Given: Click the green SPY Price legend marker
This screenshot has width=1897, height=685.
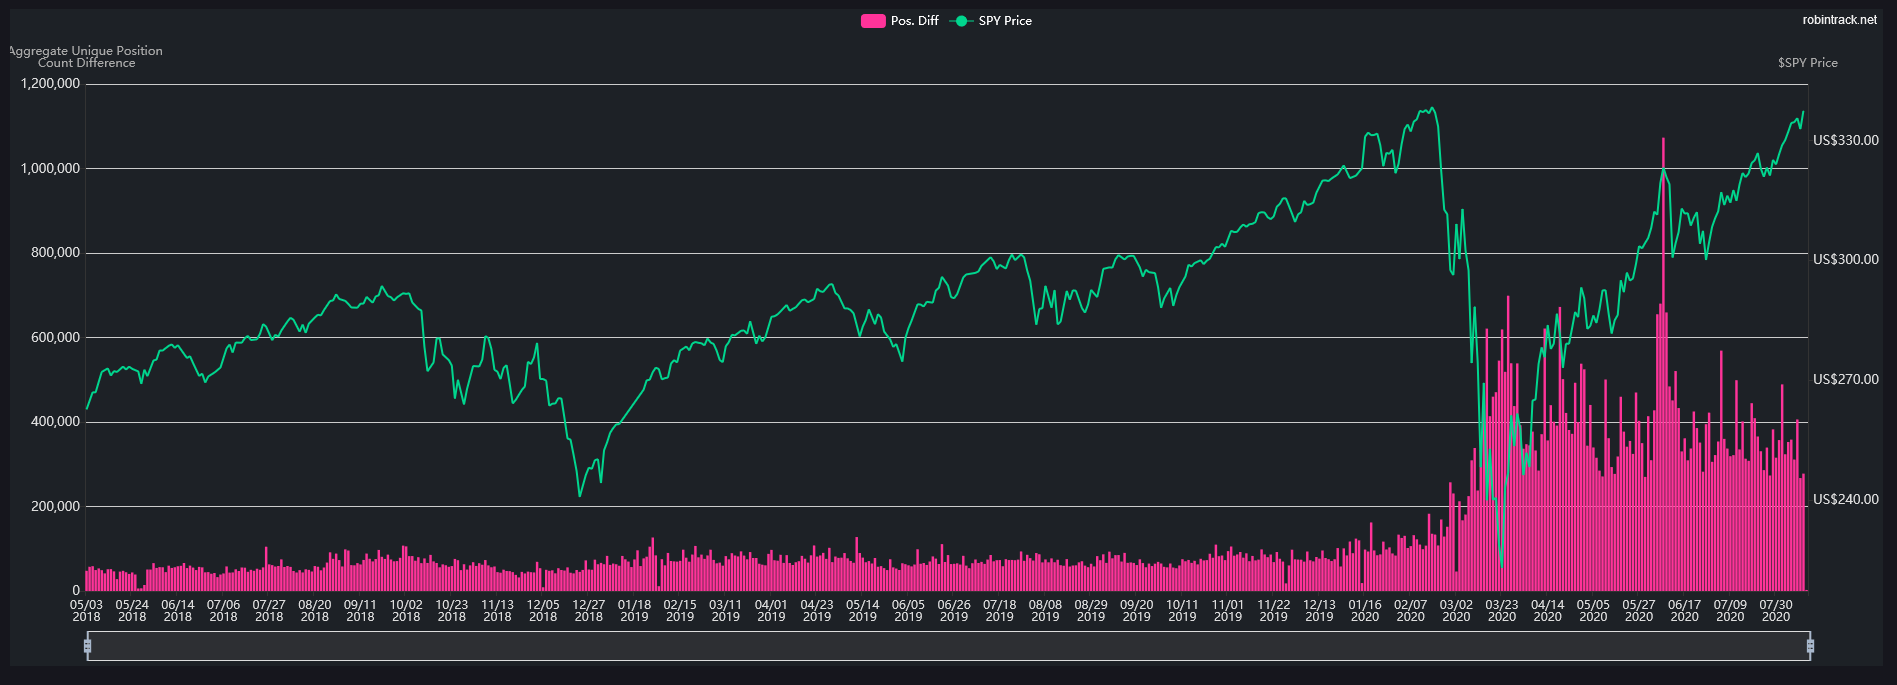Looking at the screenshot, I should click(961, 21).
